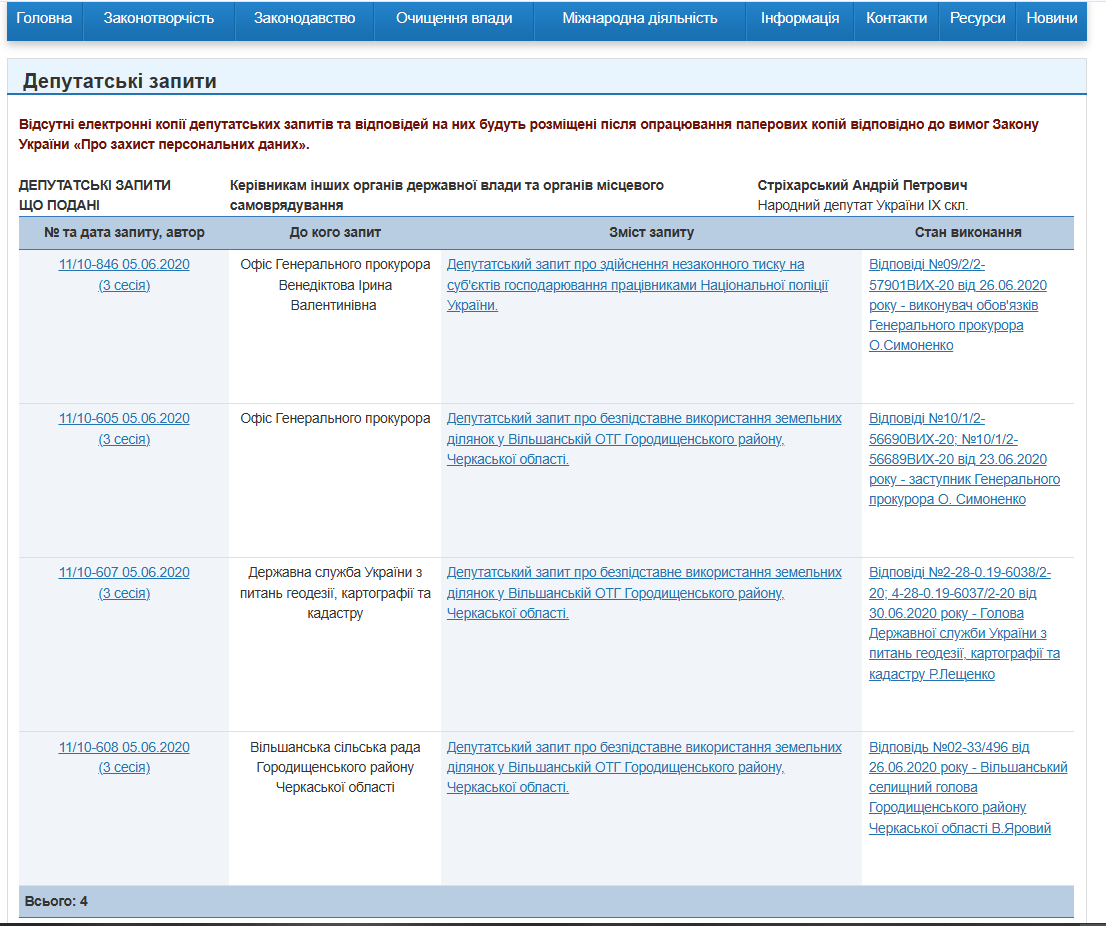Open the request about незаконного тиску на суб'єктів господарювання
This screenshot has height=926, width=1106.
coord(637,285)
